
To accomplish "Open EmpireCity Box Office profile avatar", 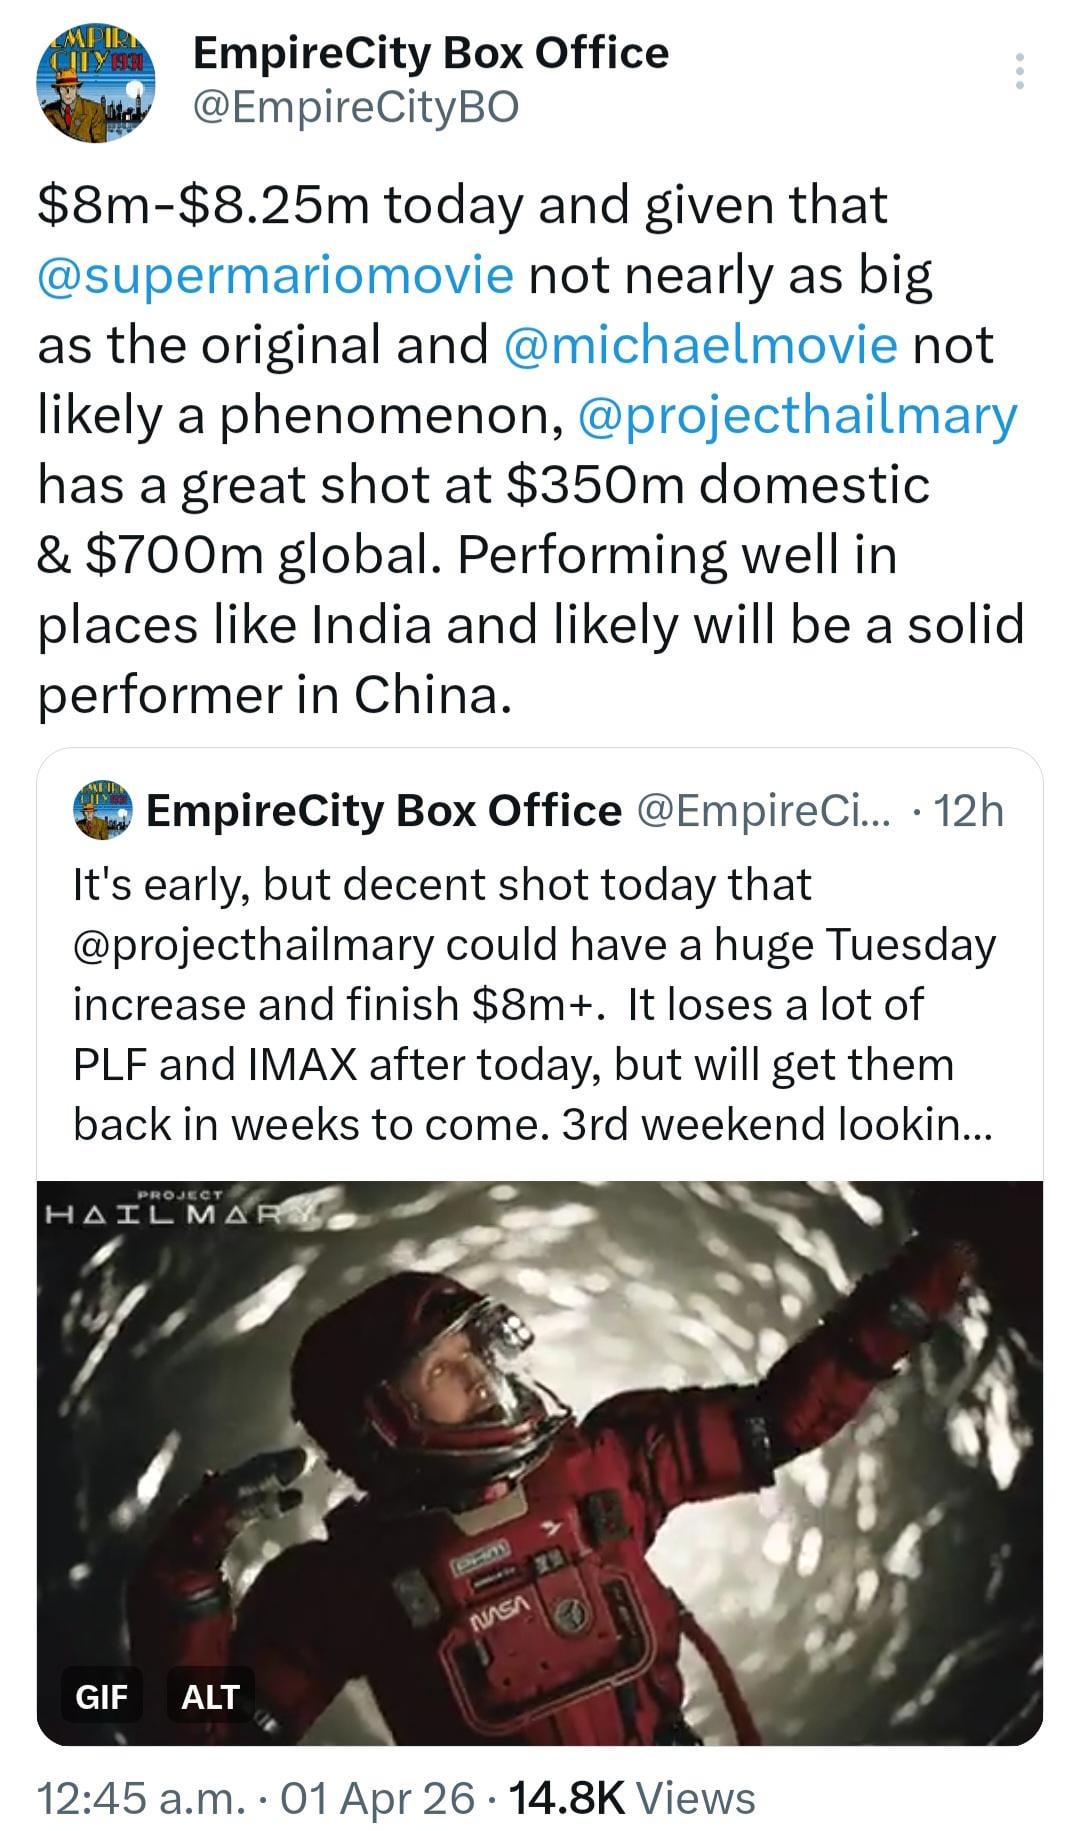I will 94,83.
